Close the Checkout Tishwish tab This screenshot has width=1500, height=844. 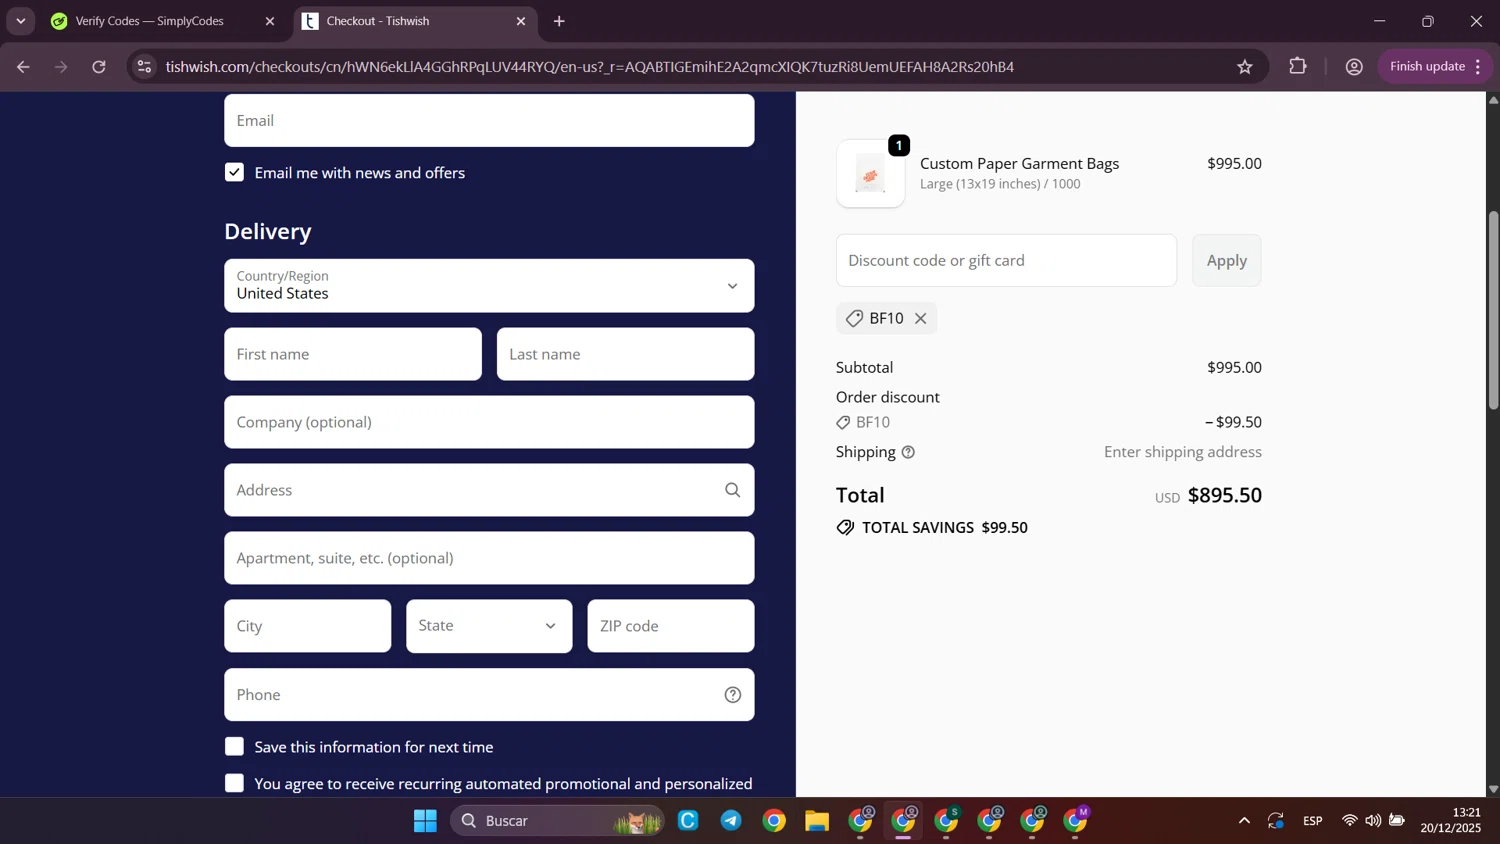(x=521, y=21)
